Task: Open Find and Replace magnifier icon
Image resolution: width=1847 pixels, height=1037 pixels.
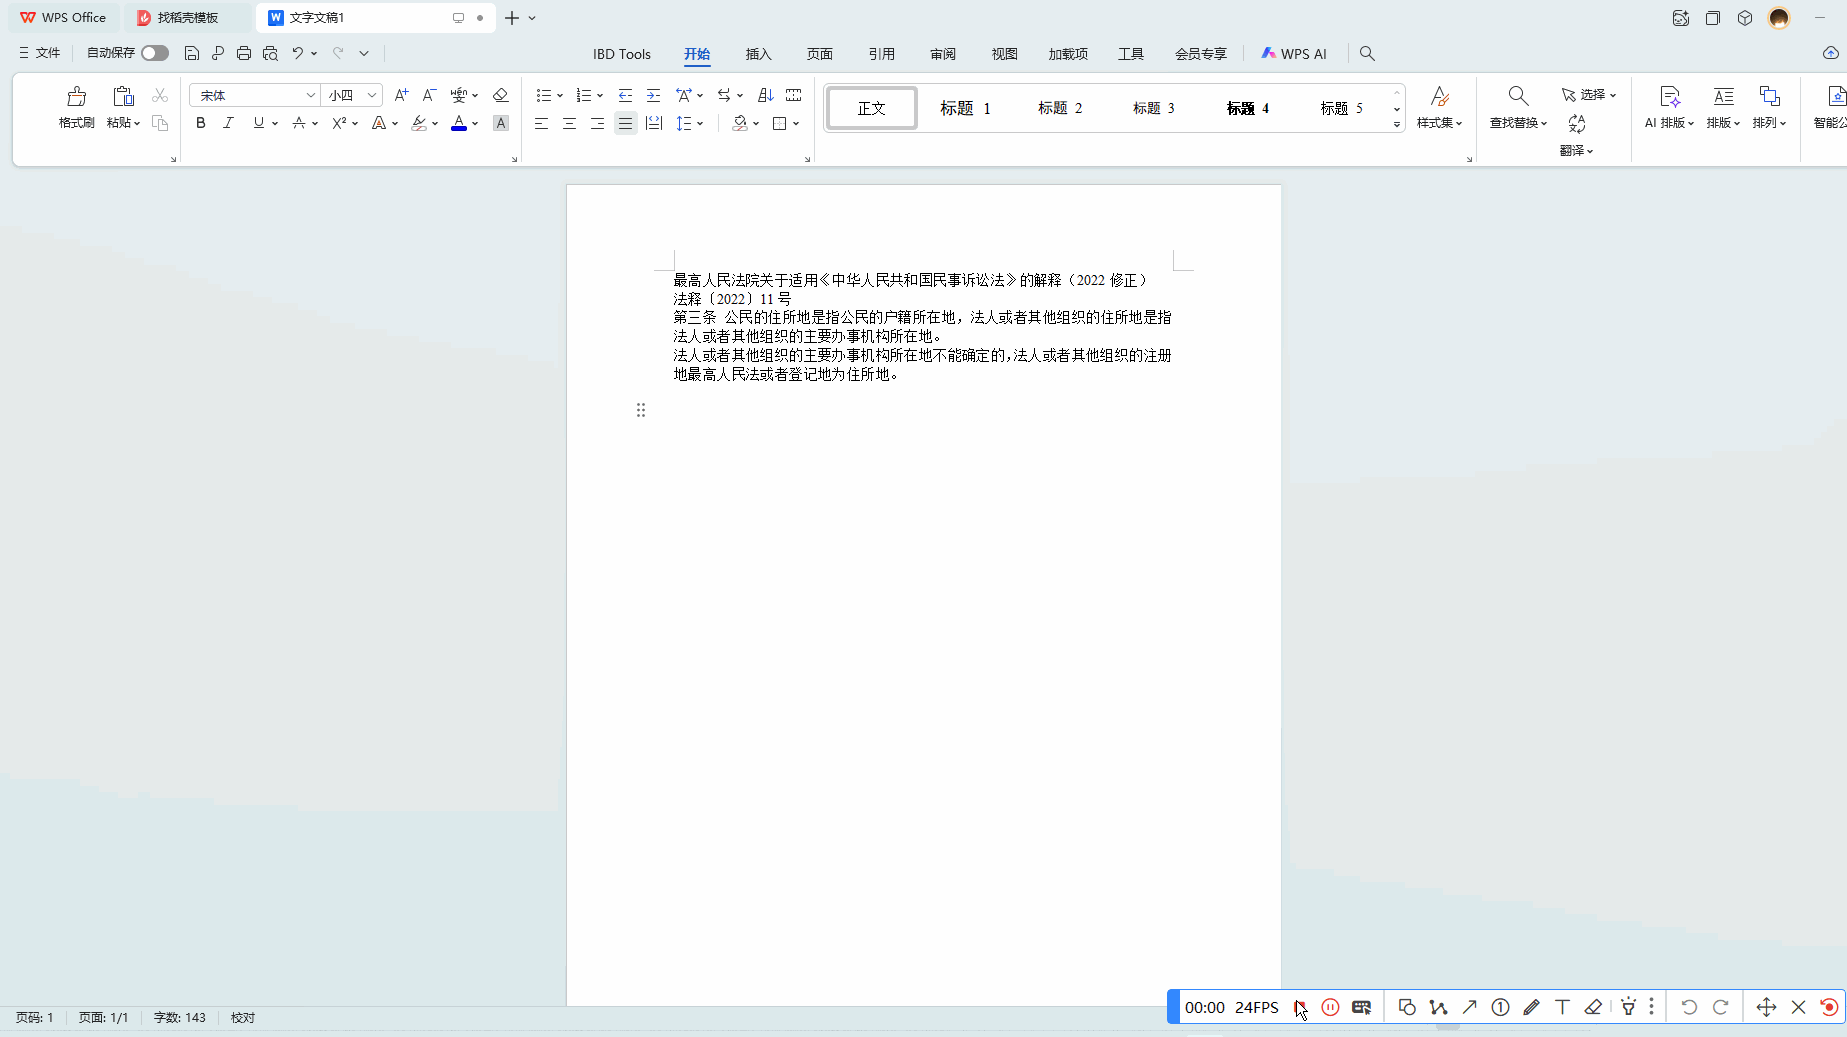Action: [x=1518, y=97]
